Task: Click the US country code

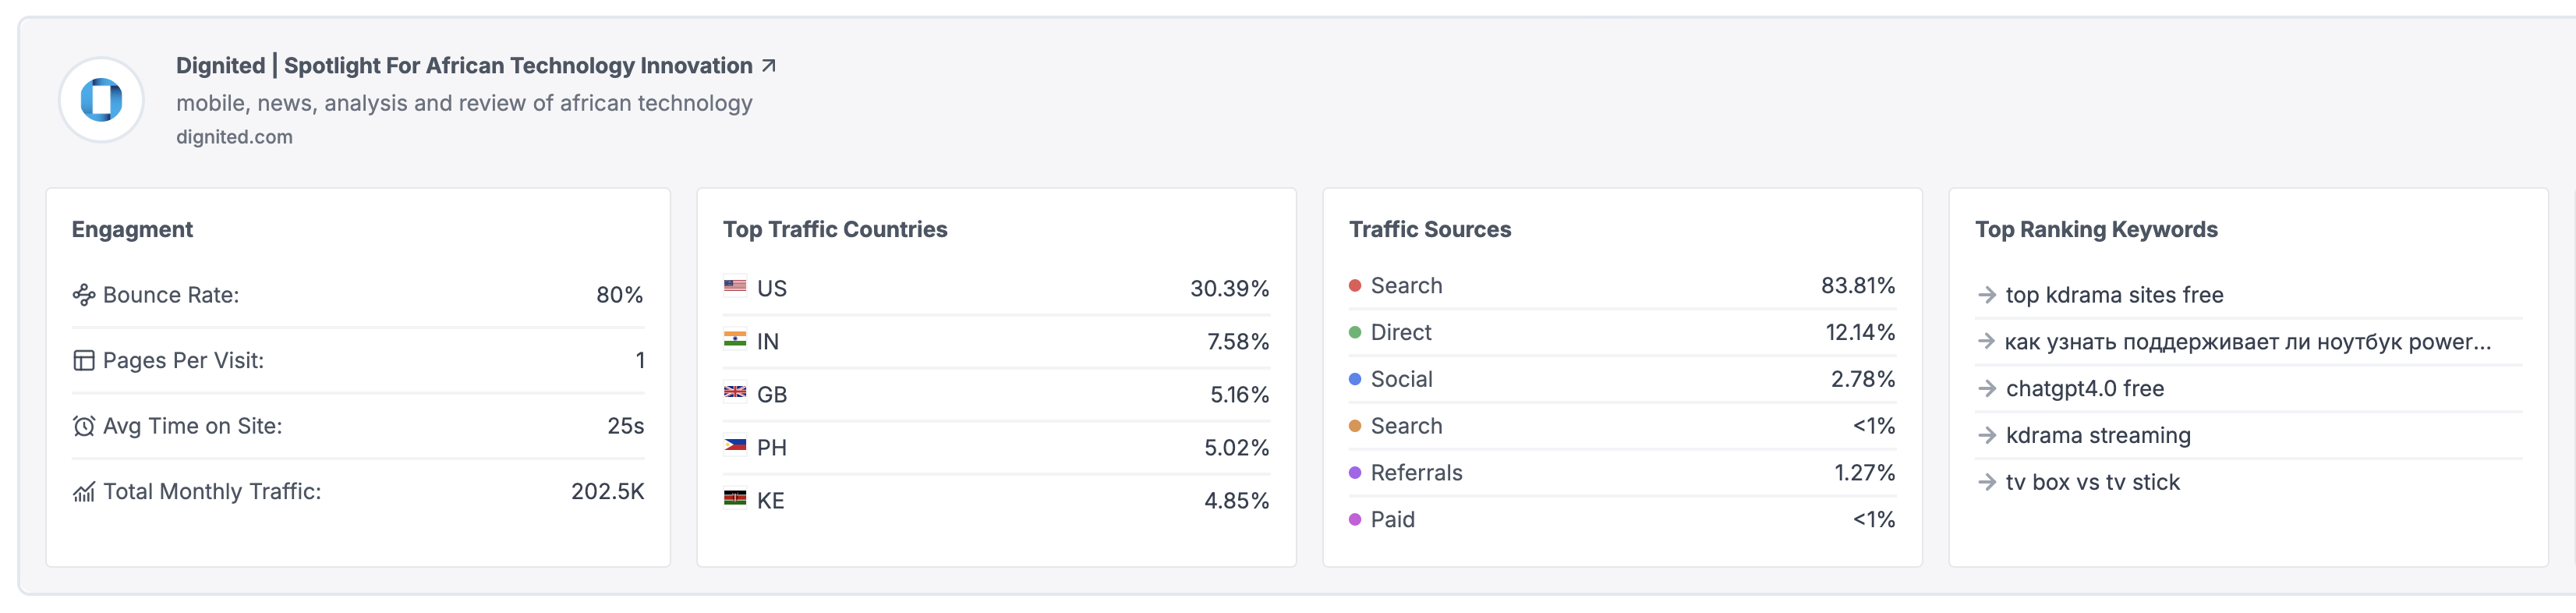Action: [772, 289]
